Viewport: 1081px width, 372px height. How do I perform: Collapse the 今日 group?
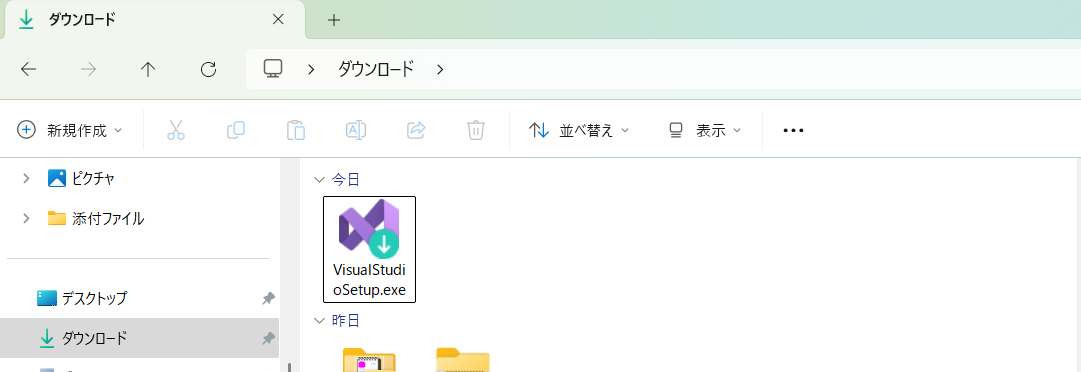tap(319, 180)
